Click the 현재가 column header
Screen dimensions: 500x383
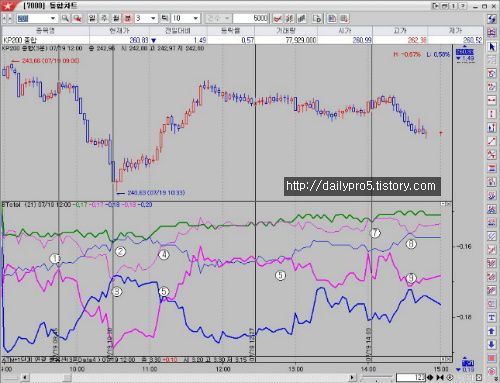point(119,31)
